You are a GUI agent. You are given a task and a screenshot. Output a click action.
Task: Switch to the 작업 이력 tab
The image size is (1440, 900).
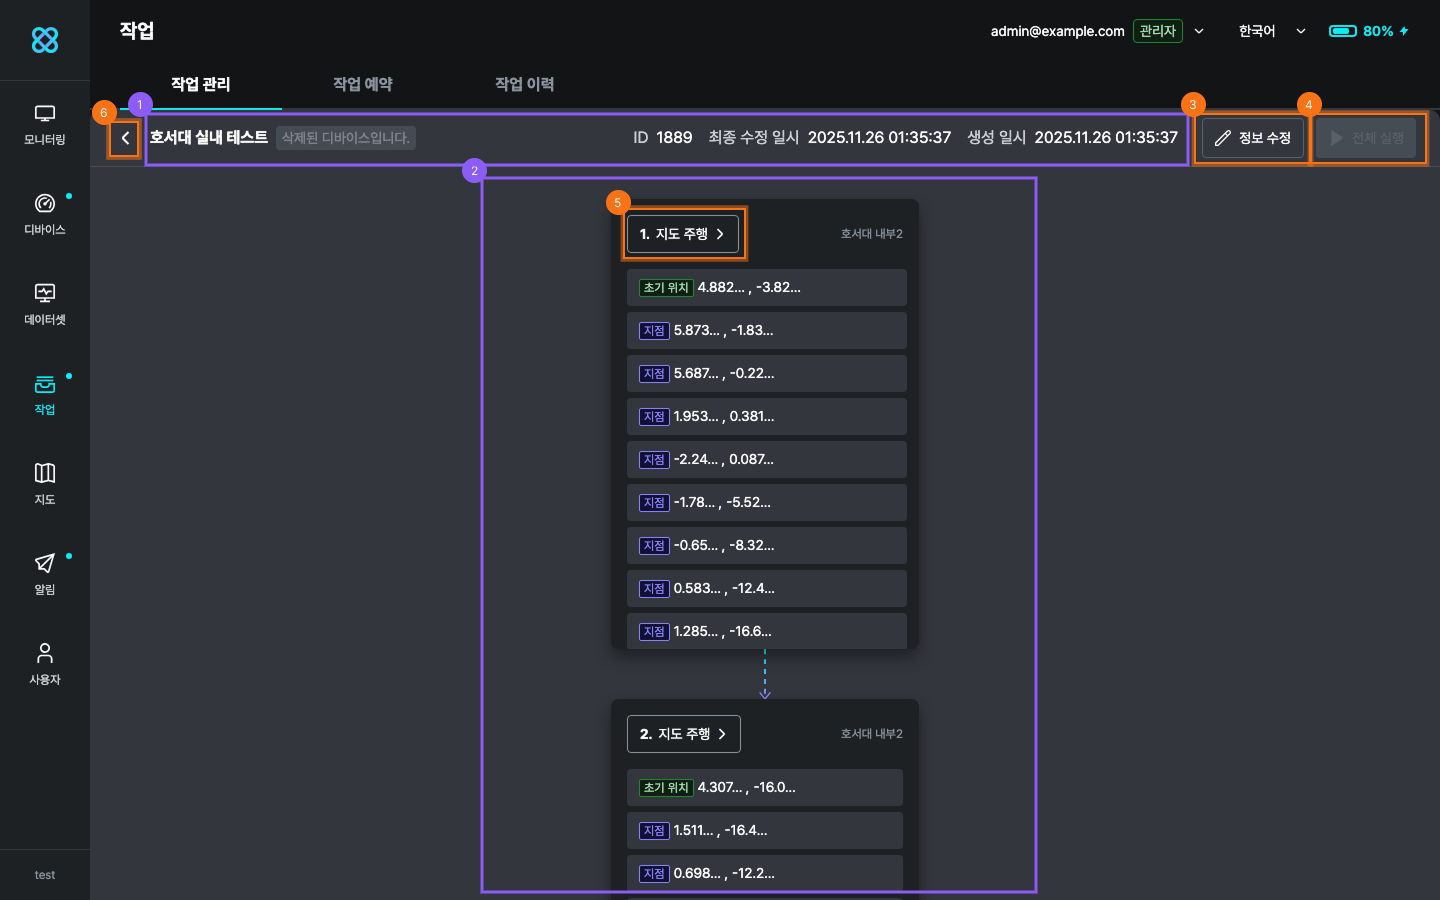pyautogui.click(x=524, y=84)
